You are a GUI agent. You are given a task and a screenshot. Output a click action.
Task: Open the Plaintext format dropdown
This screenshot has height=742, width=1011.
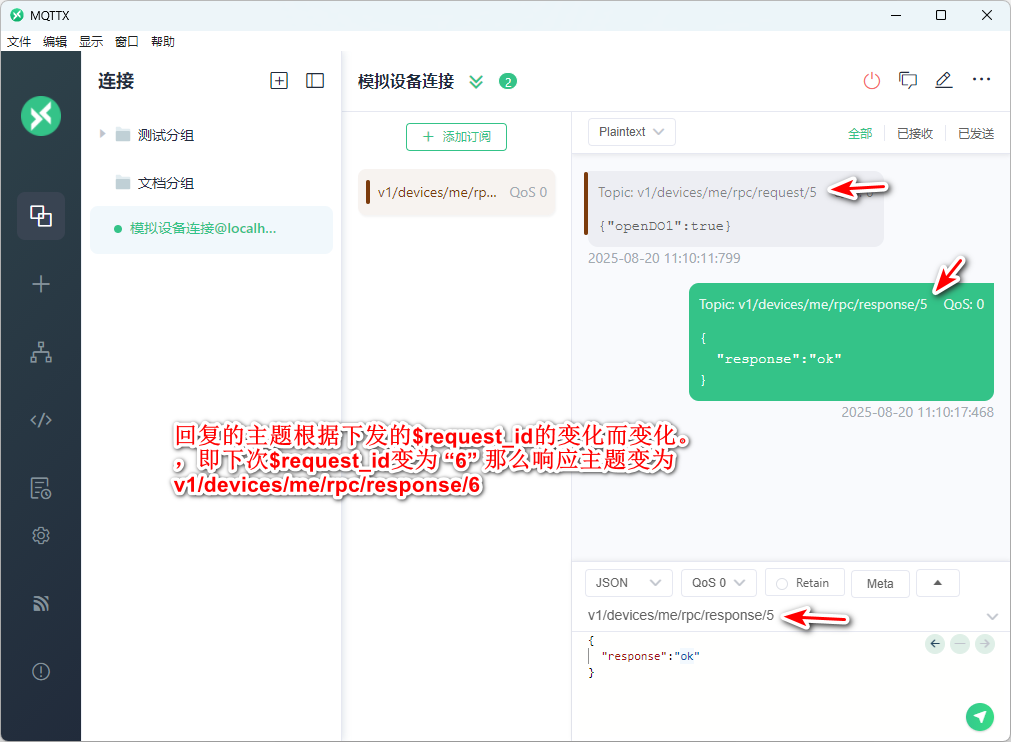tap(631, 132)
